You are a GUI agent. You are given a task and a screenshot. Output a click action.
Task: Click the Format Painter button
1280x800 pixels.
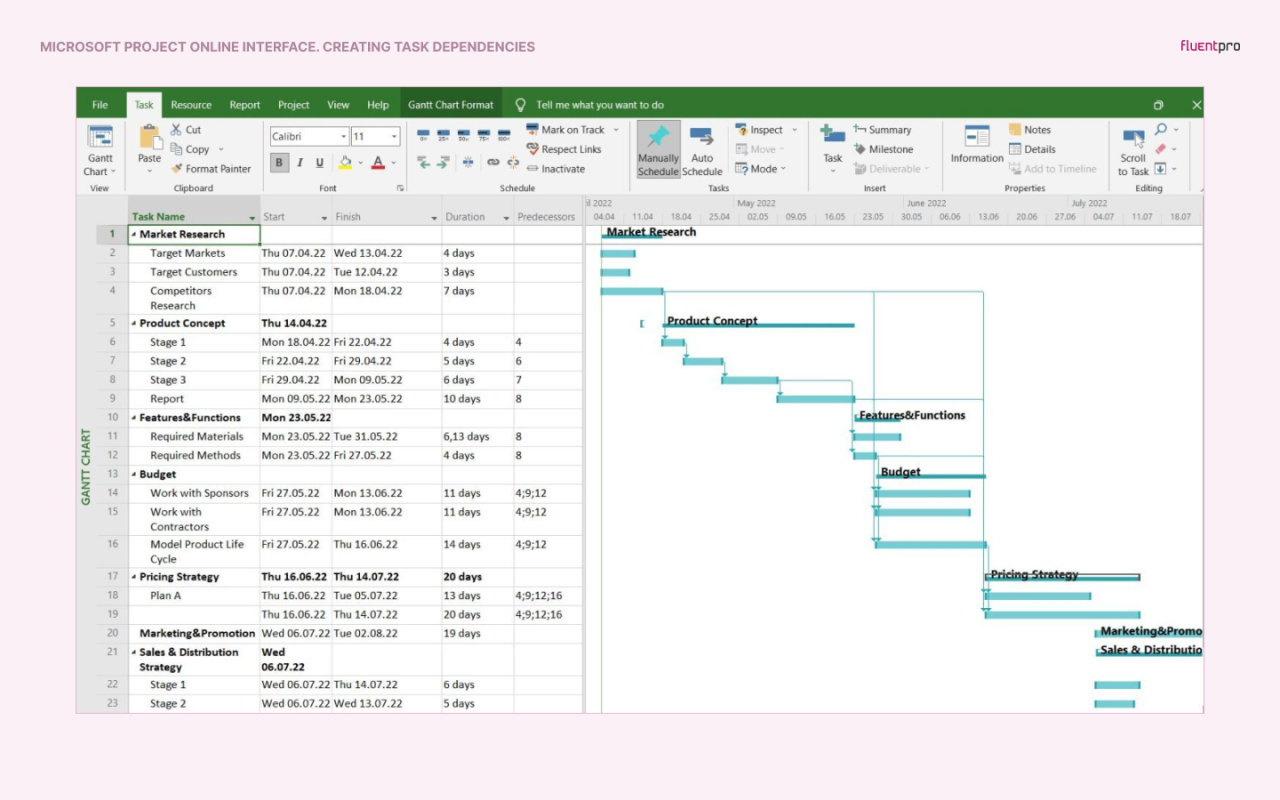point(211,169)
